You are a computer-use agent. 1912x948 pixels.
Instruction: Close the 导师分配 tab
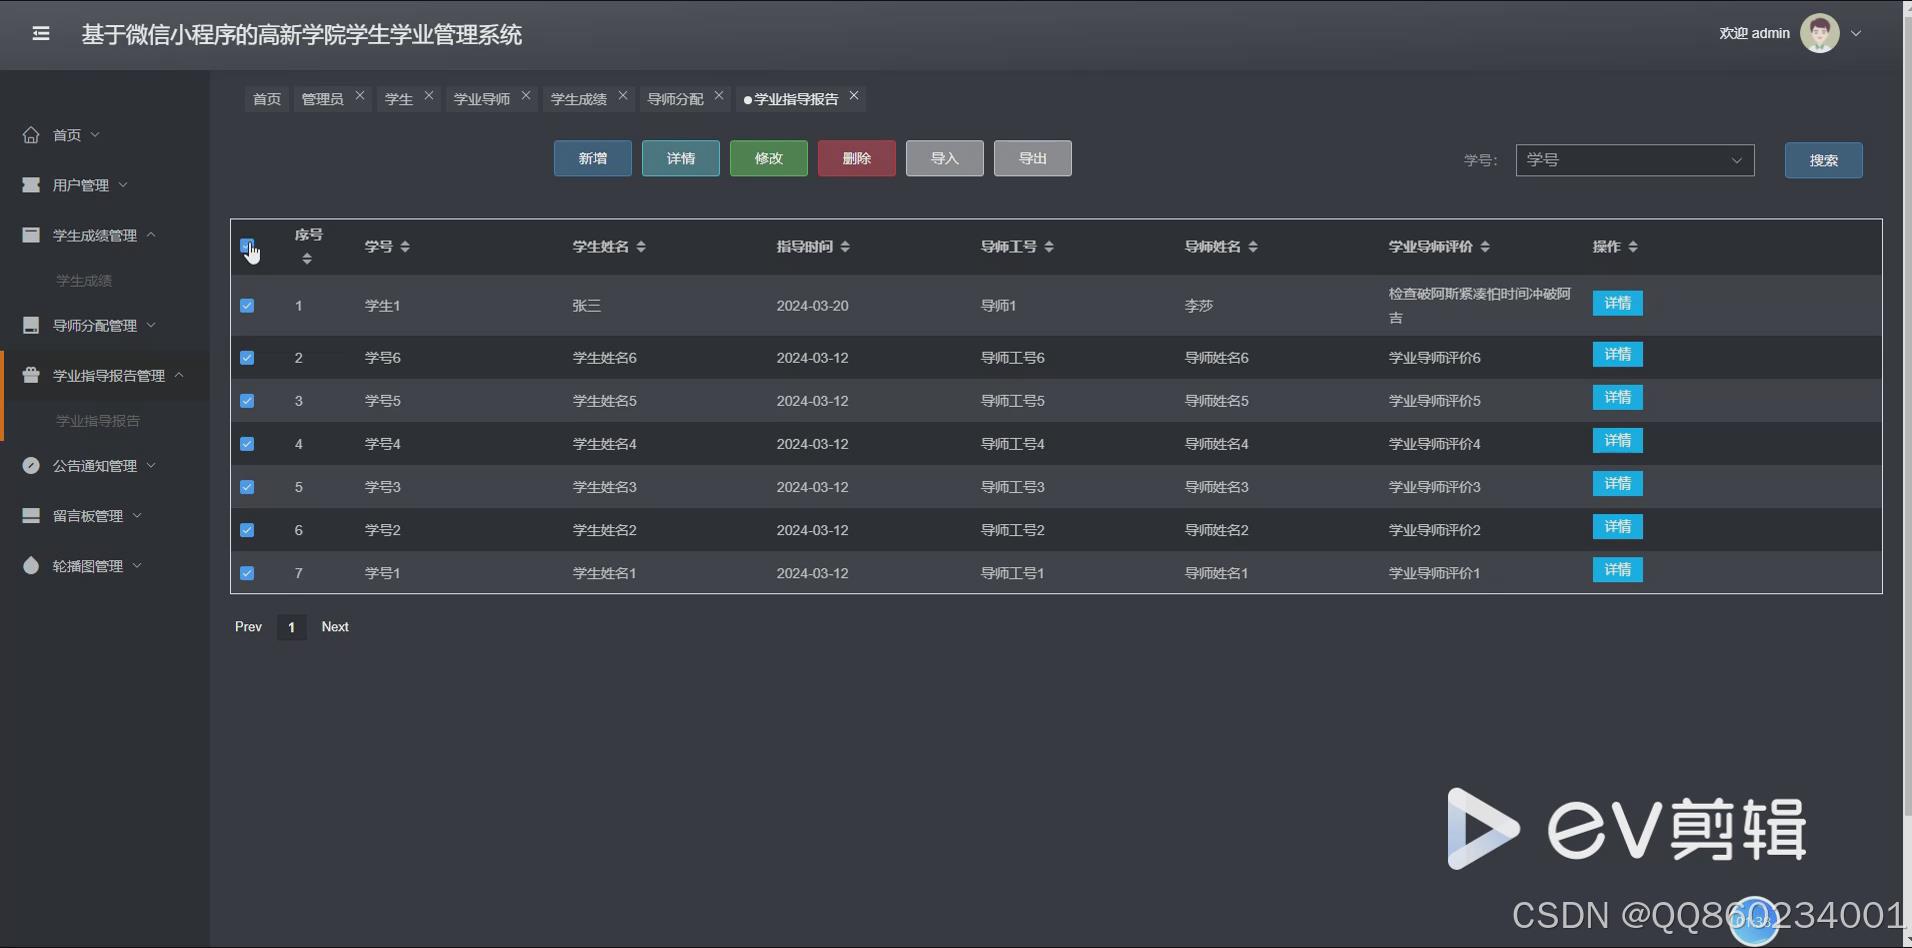(719, 96)
